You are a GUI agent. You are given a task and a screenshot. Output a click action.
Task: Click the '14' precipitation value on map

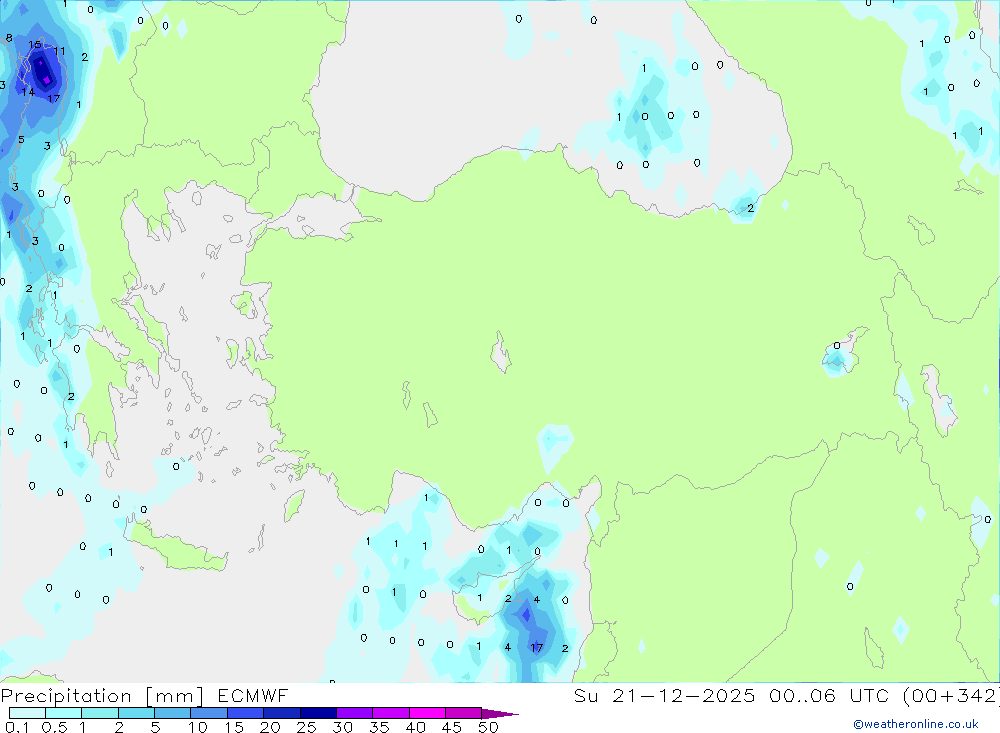(x=28, y=93)
